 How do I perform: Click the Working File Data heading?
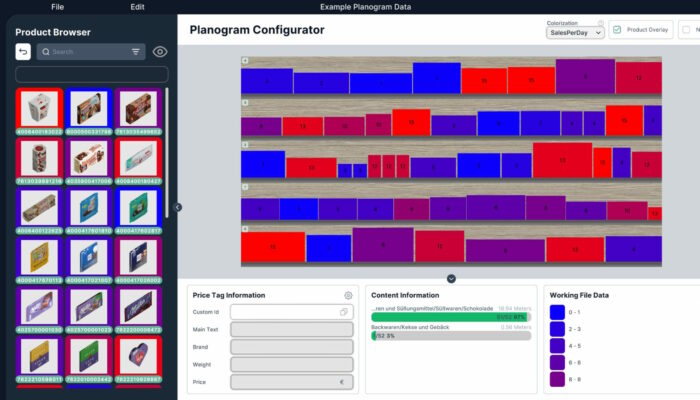click(x=579, y=295)
